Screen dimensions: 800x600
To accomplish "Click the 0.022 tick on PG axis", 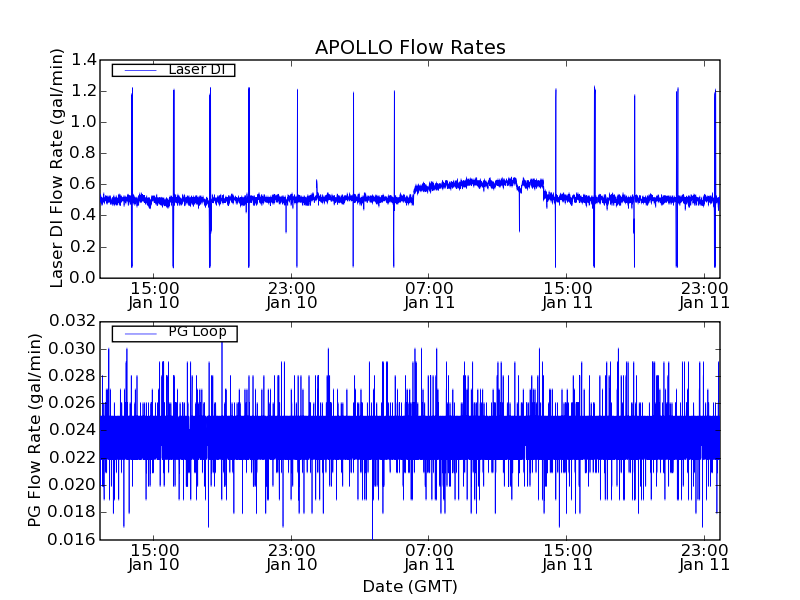I will (x=72, y=458).
